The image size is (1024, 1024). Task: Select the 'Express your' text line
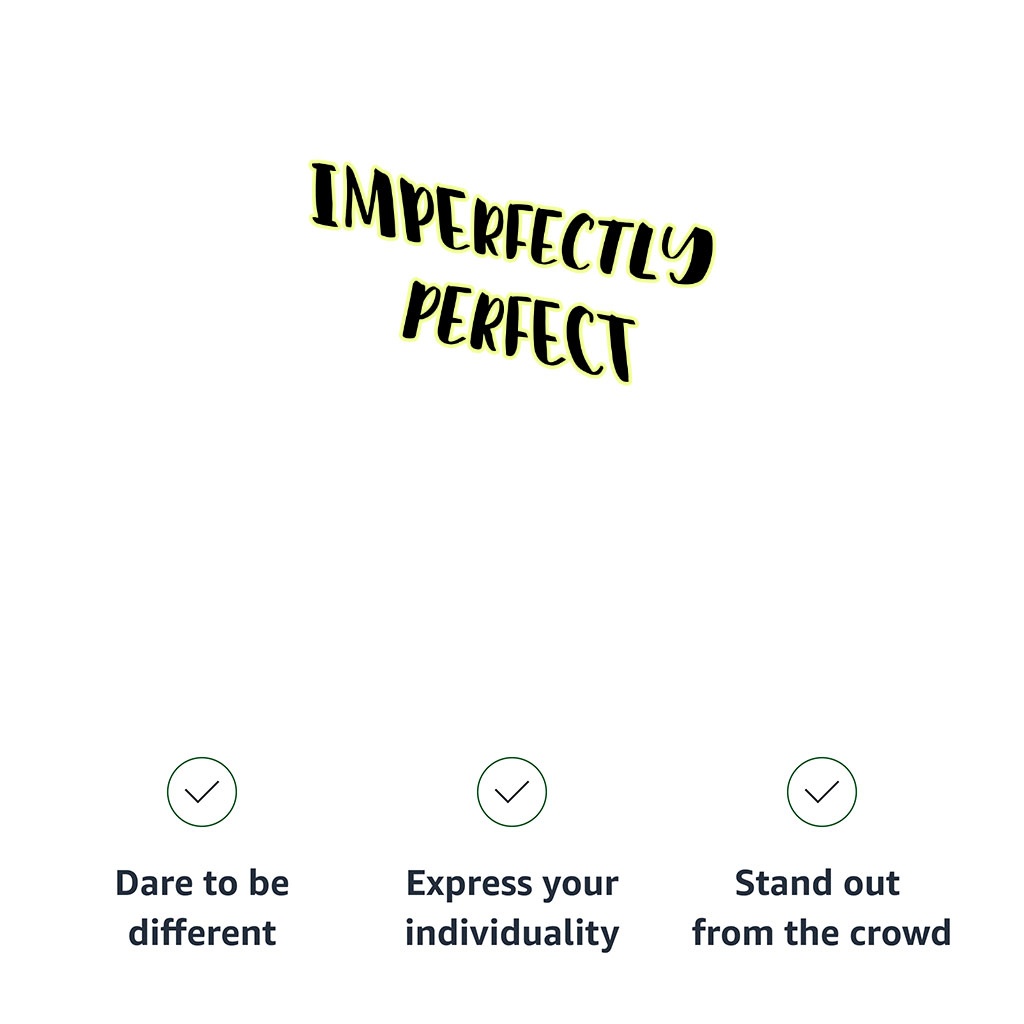point(512,884)
